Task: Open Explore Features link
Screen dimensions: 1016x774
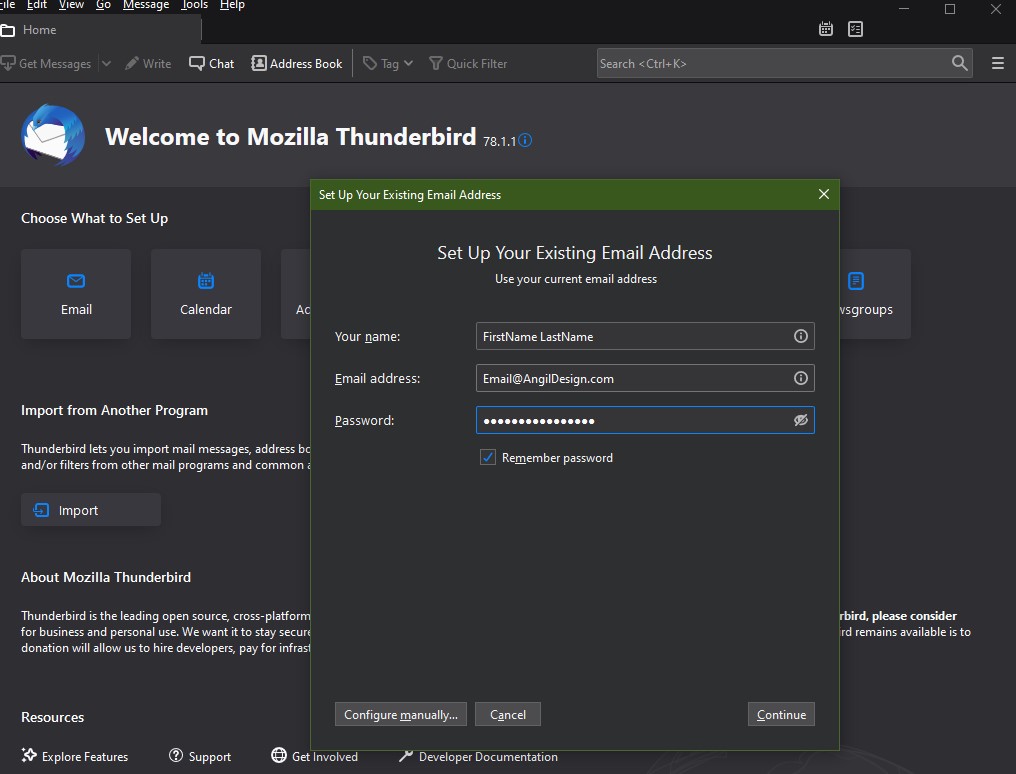Action: coord(75,756)
